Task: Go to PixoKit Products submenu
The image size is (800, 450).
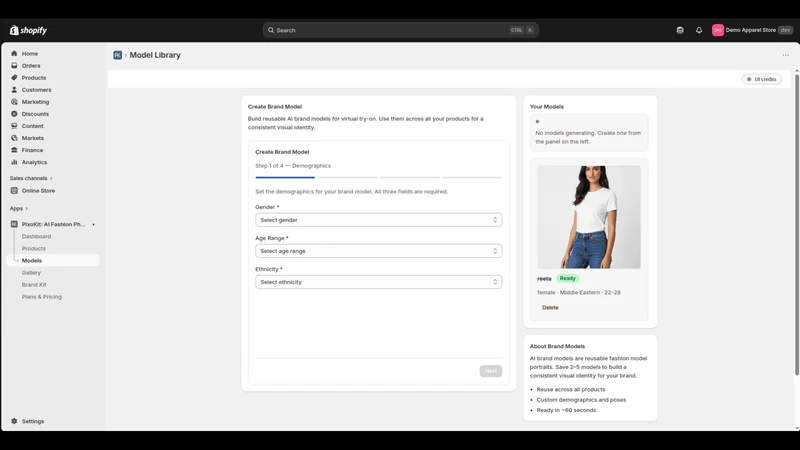Action: pos(34,248)
